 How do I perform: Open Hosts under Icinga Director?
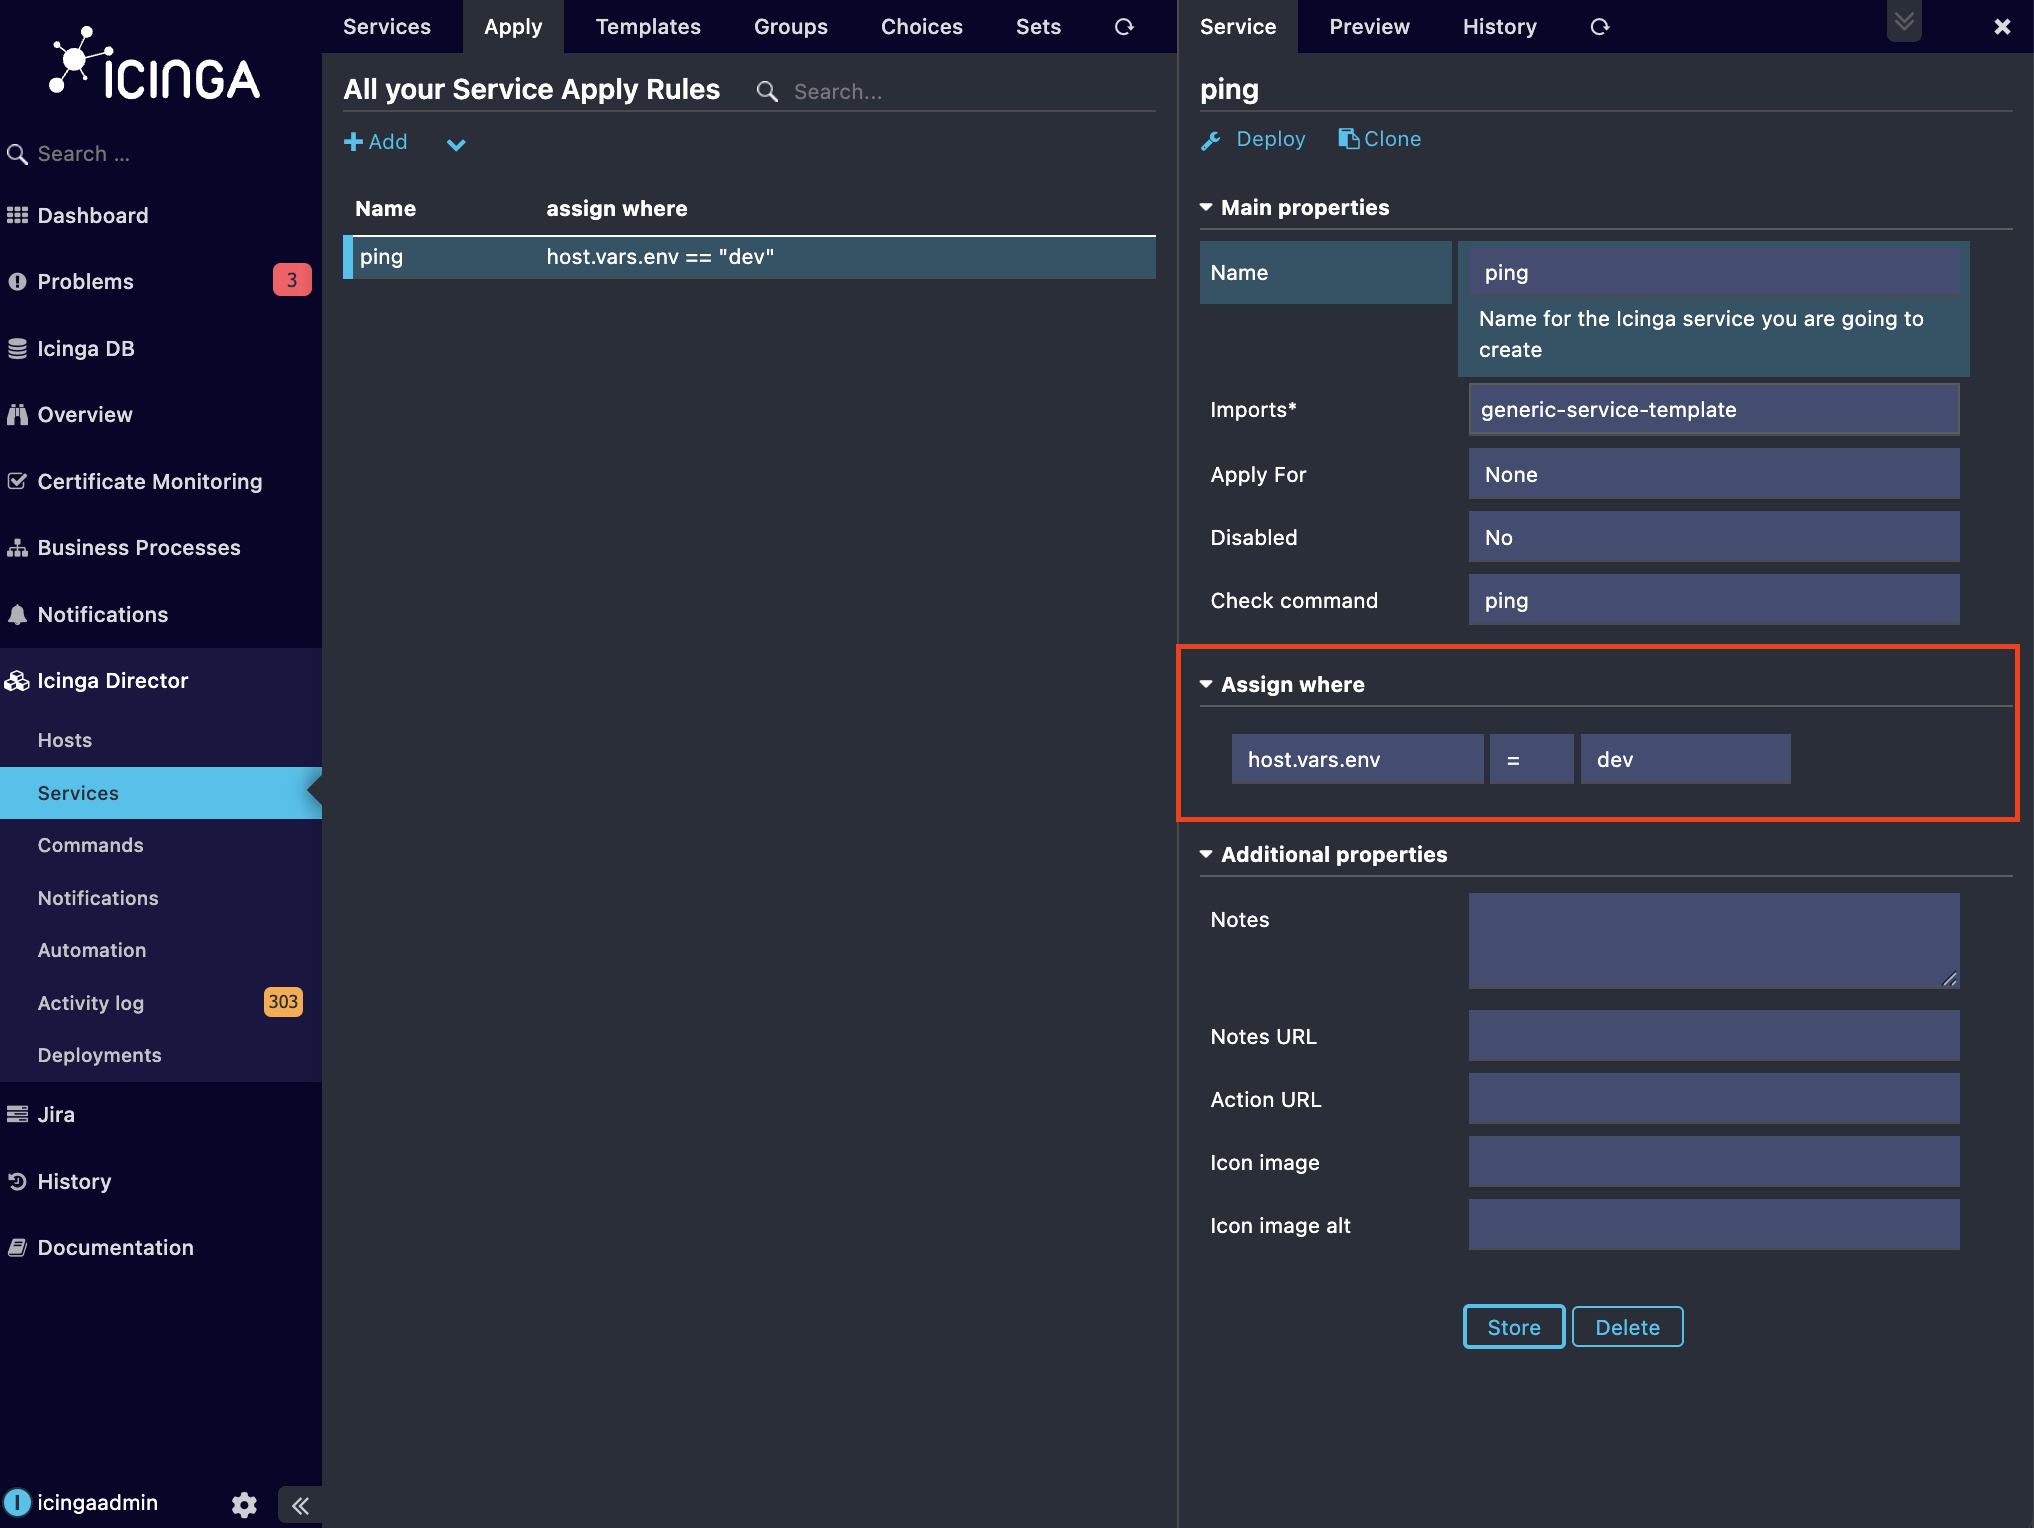coord(65,741)
